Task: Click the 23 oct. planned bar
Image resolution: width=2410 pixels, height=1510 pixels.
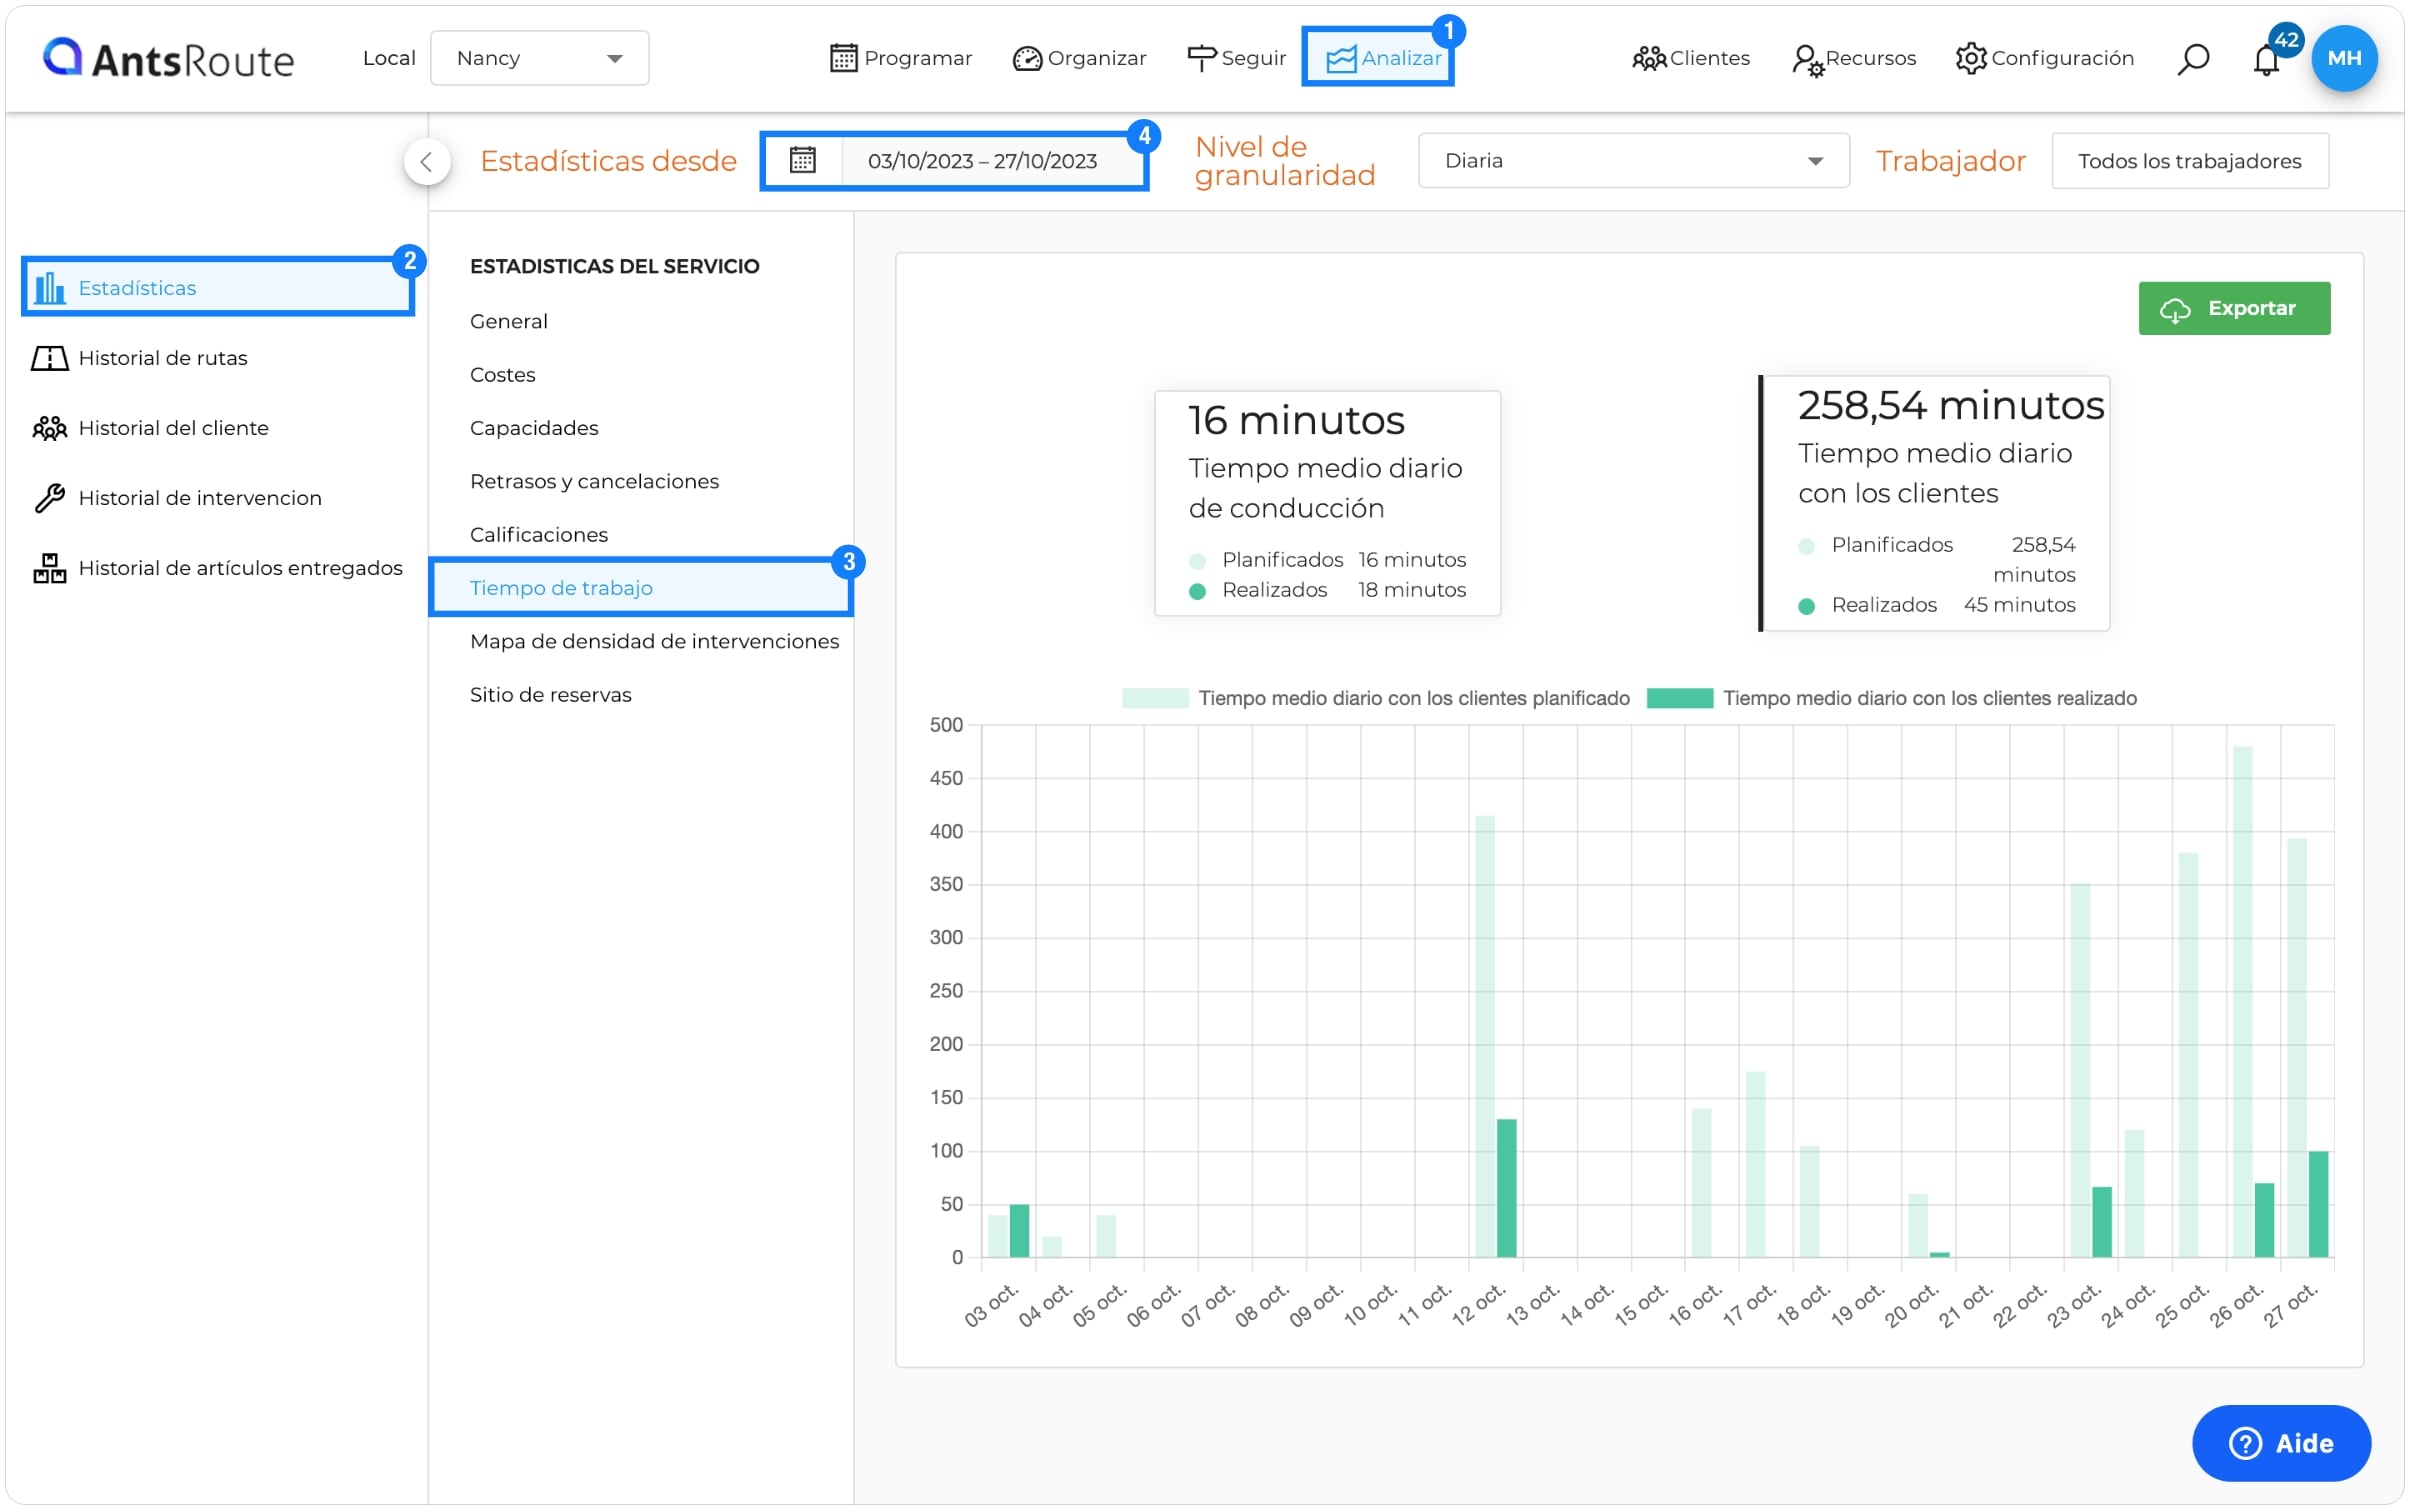Action: click(2080, 1070)
